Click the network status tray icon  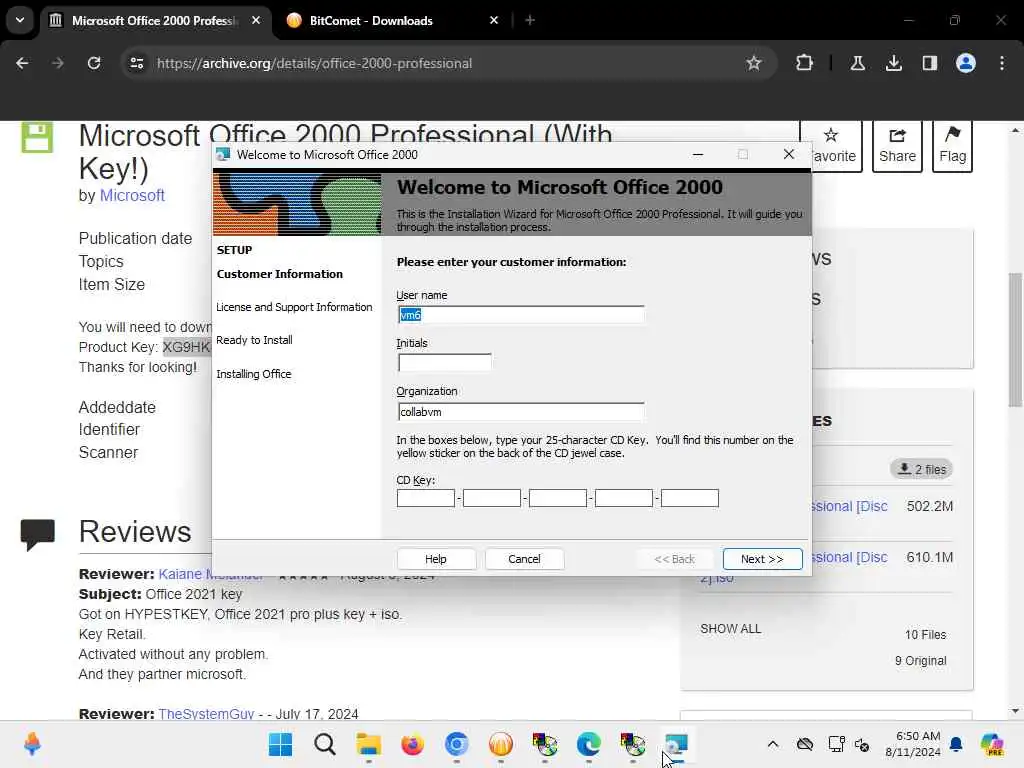(x=836, y=744)
